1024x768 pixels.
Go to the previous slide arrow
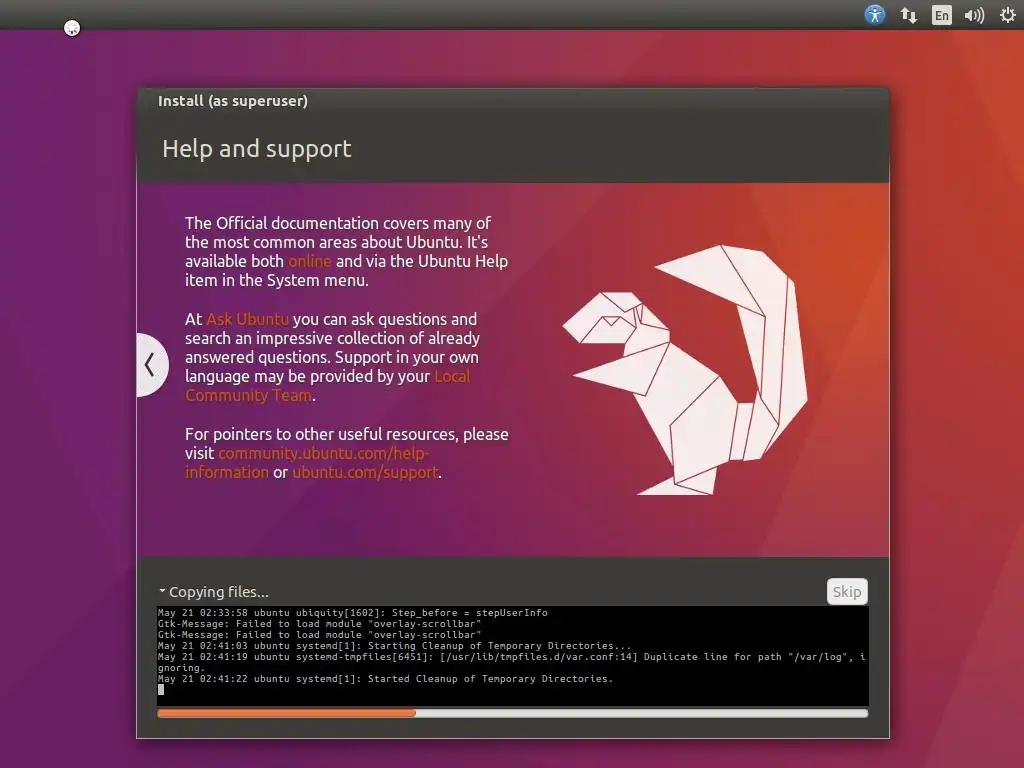click(152, 364)
